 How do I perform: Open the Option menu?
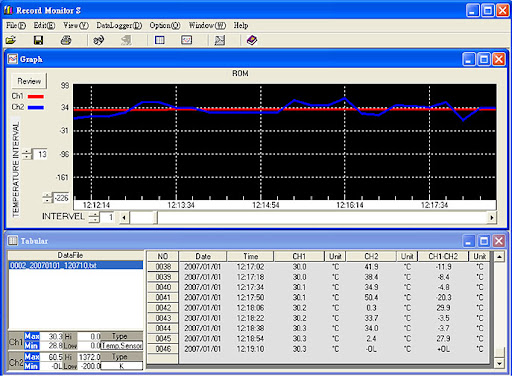click(165, 25)
